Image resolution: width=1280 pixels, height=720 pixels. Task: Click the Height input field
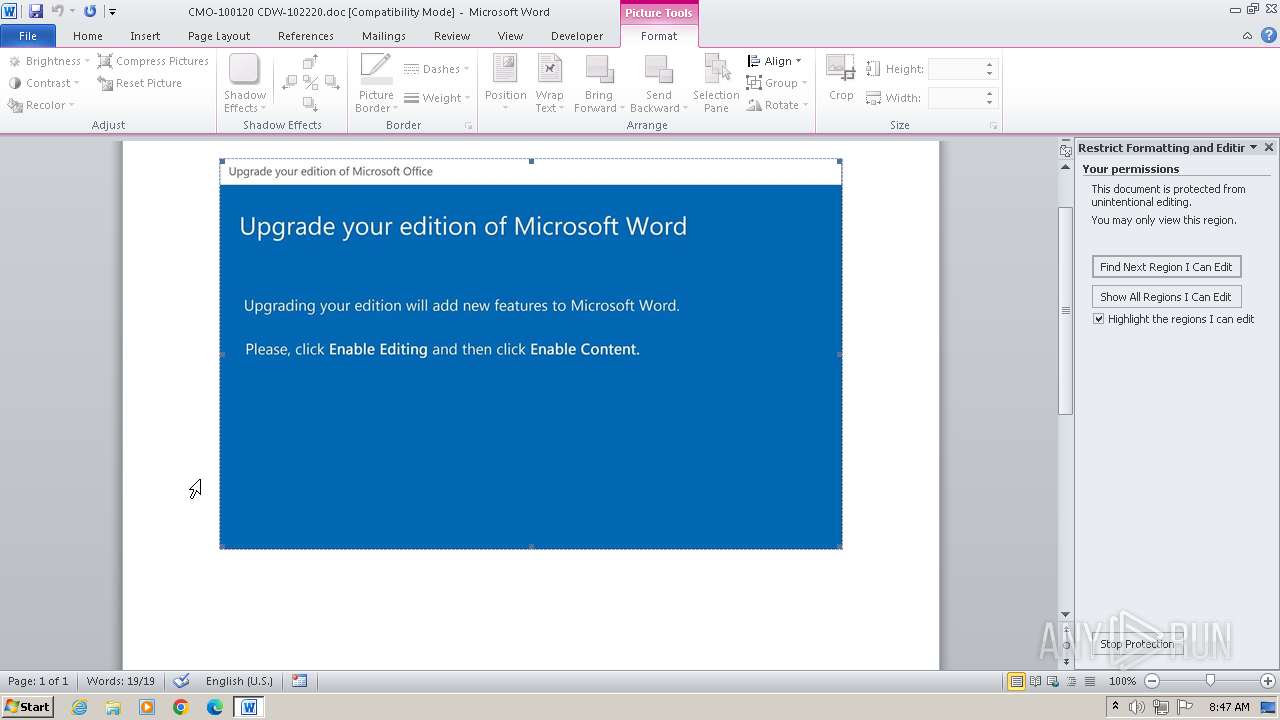click(956, 69)
